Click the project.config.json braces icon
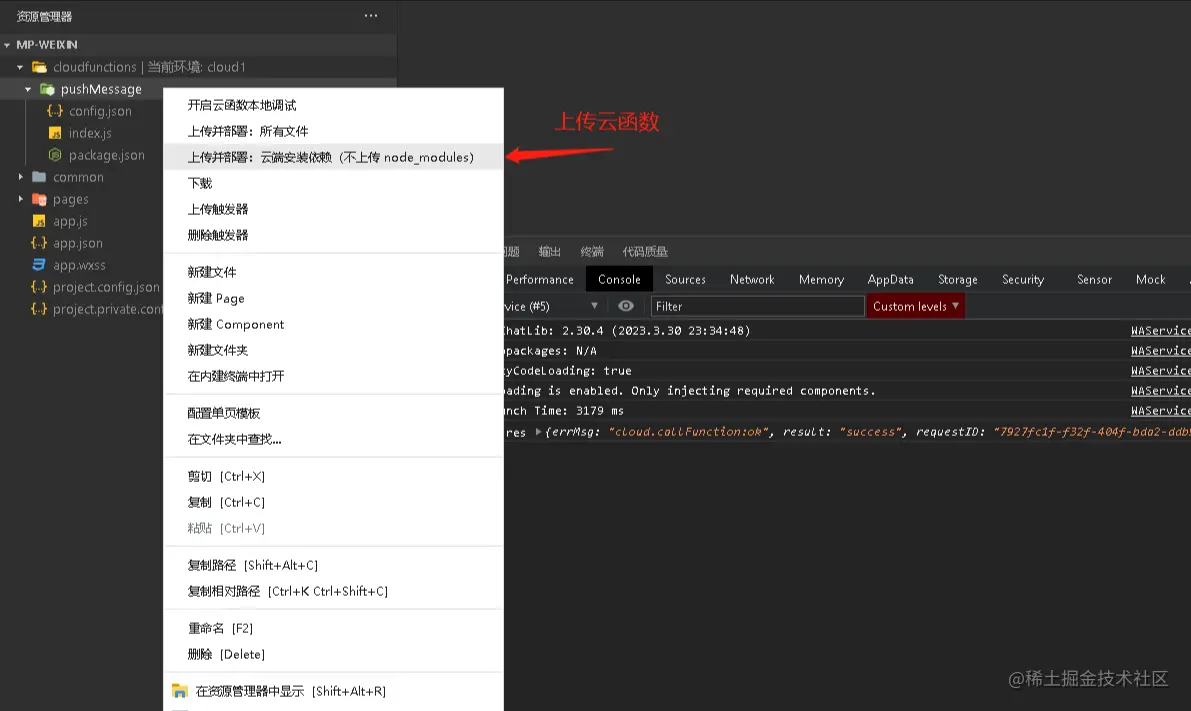Image resolution: width=1191 pixels, height=711 pixels. pyautogui.click(x=39, y=287)
